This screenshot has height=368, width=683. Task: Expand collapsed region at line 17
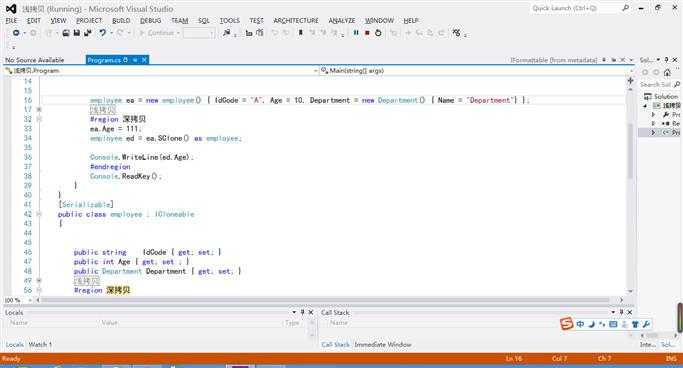[39, 109]
